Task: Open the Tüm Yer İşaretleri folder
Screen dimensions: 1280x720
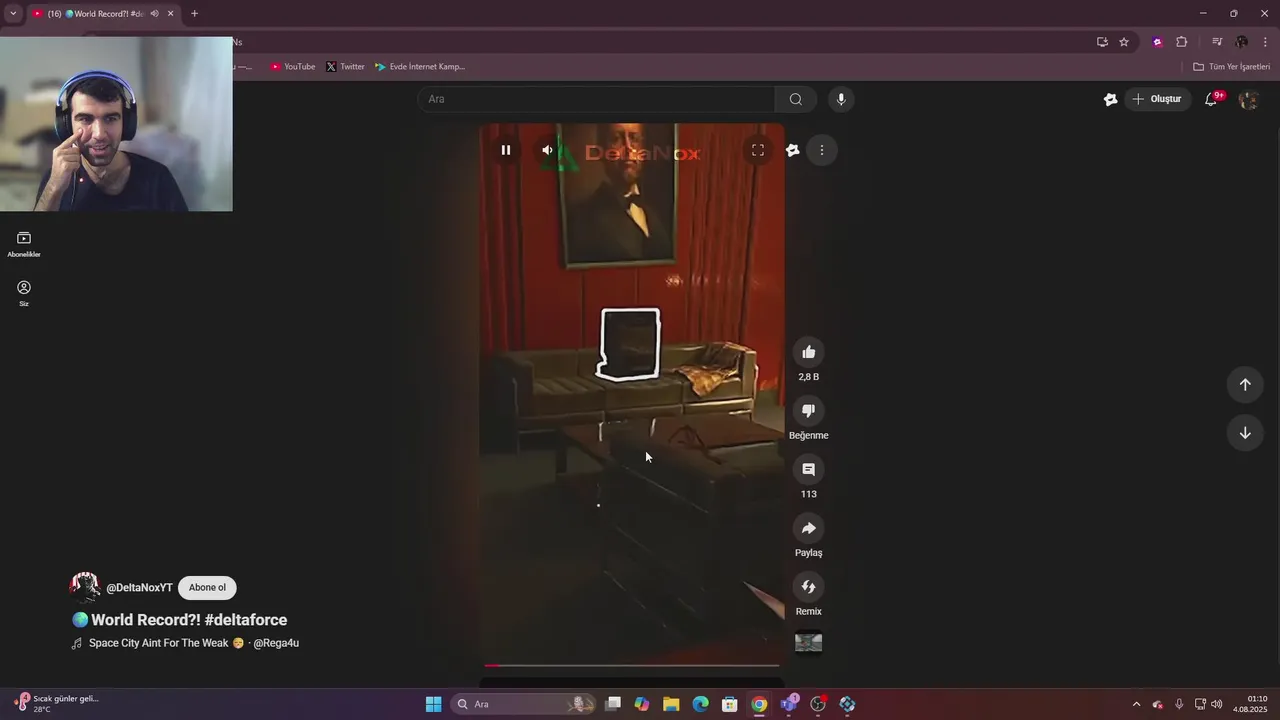Action: coord(1232,67)
